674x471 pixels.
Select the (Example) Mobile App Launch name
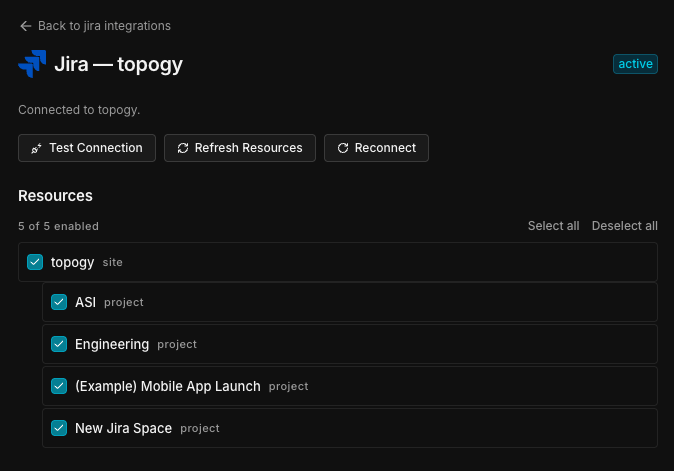click(168, 386)
